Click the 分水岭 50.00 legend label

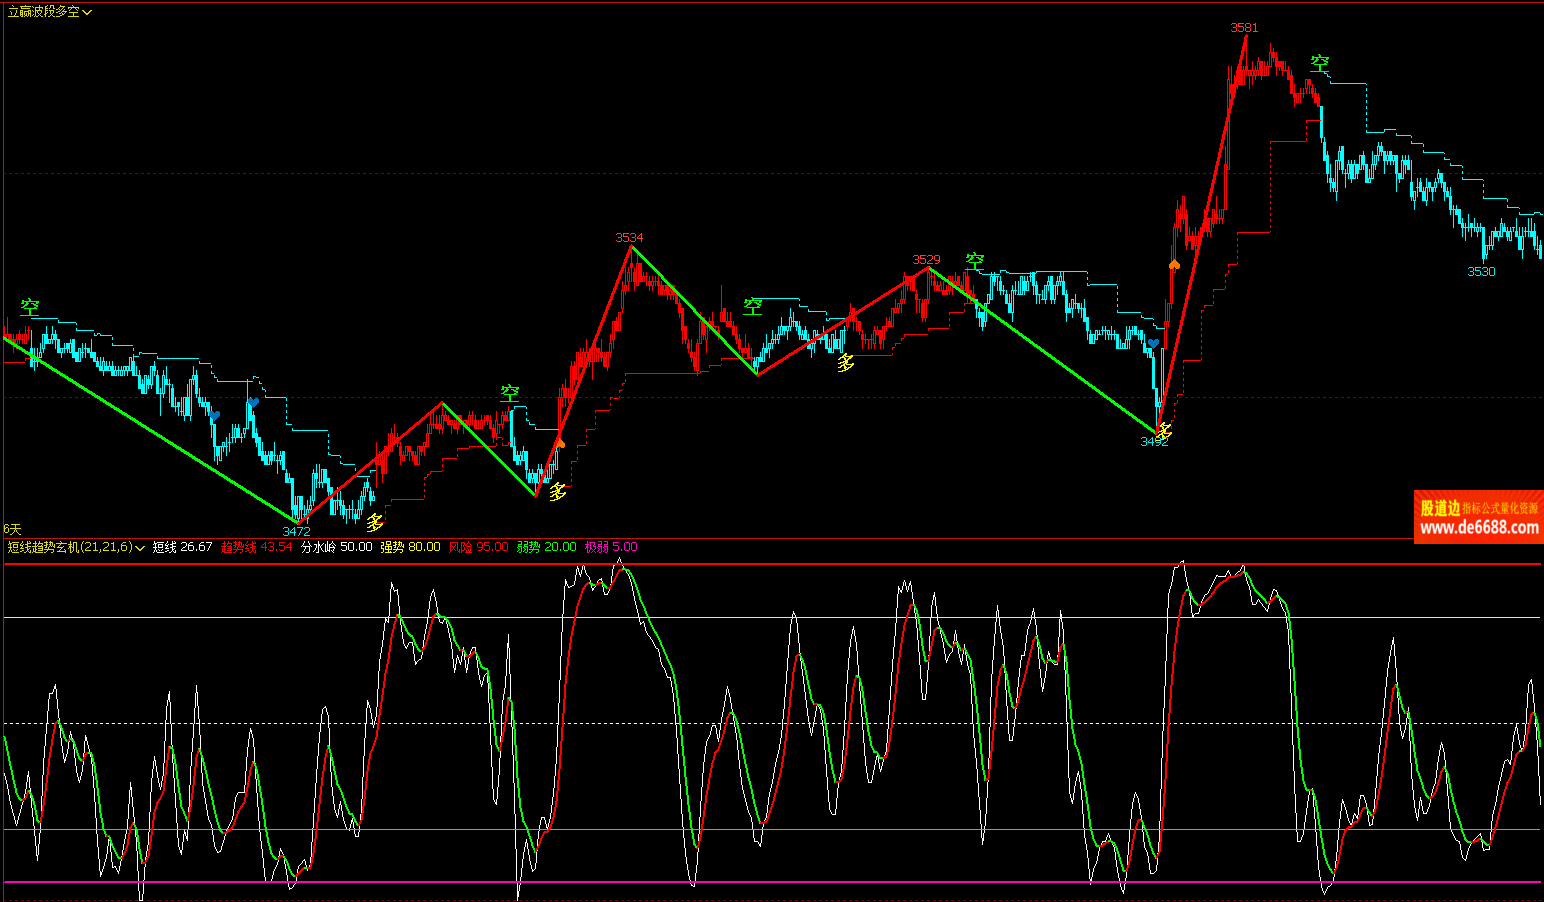pyautogui.click(x=336, y=547)
